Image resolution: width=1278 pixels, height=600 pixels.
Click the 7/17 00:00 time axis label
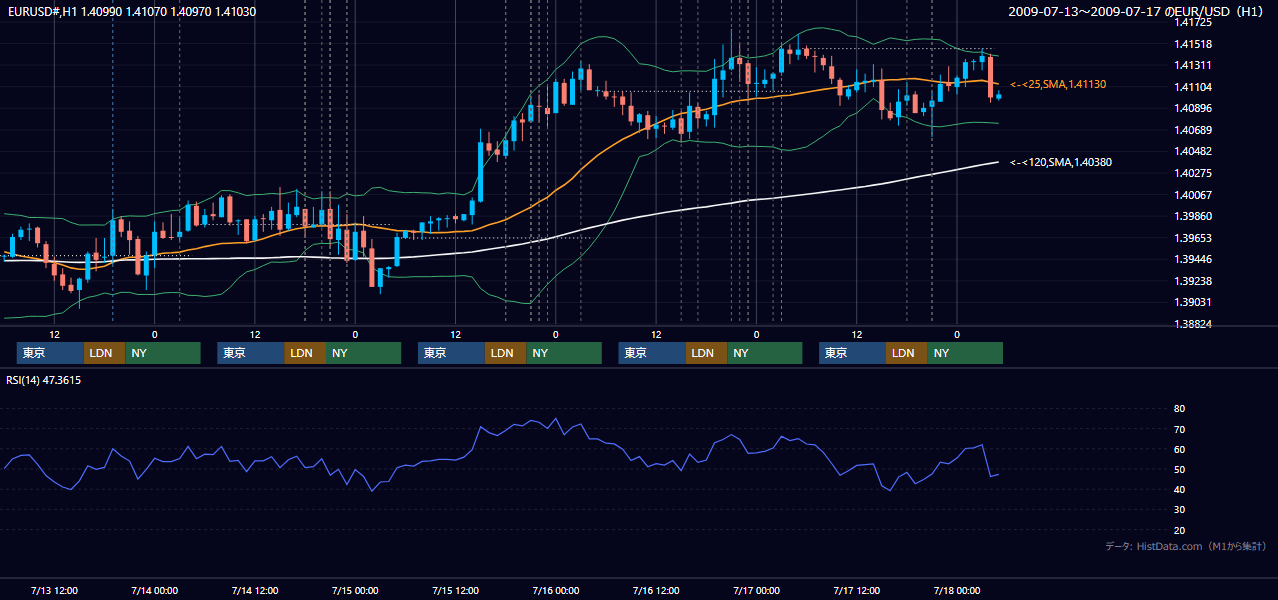(756, 590)
